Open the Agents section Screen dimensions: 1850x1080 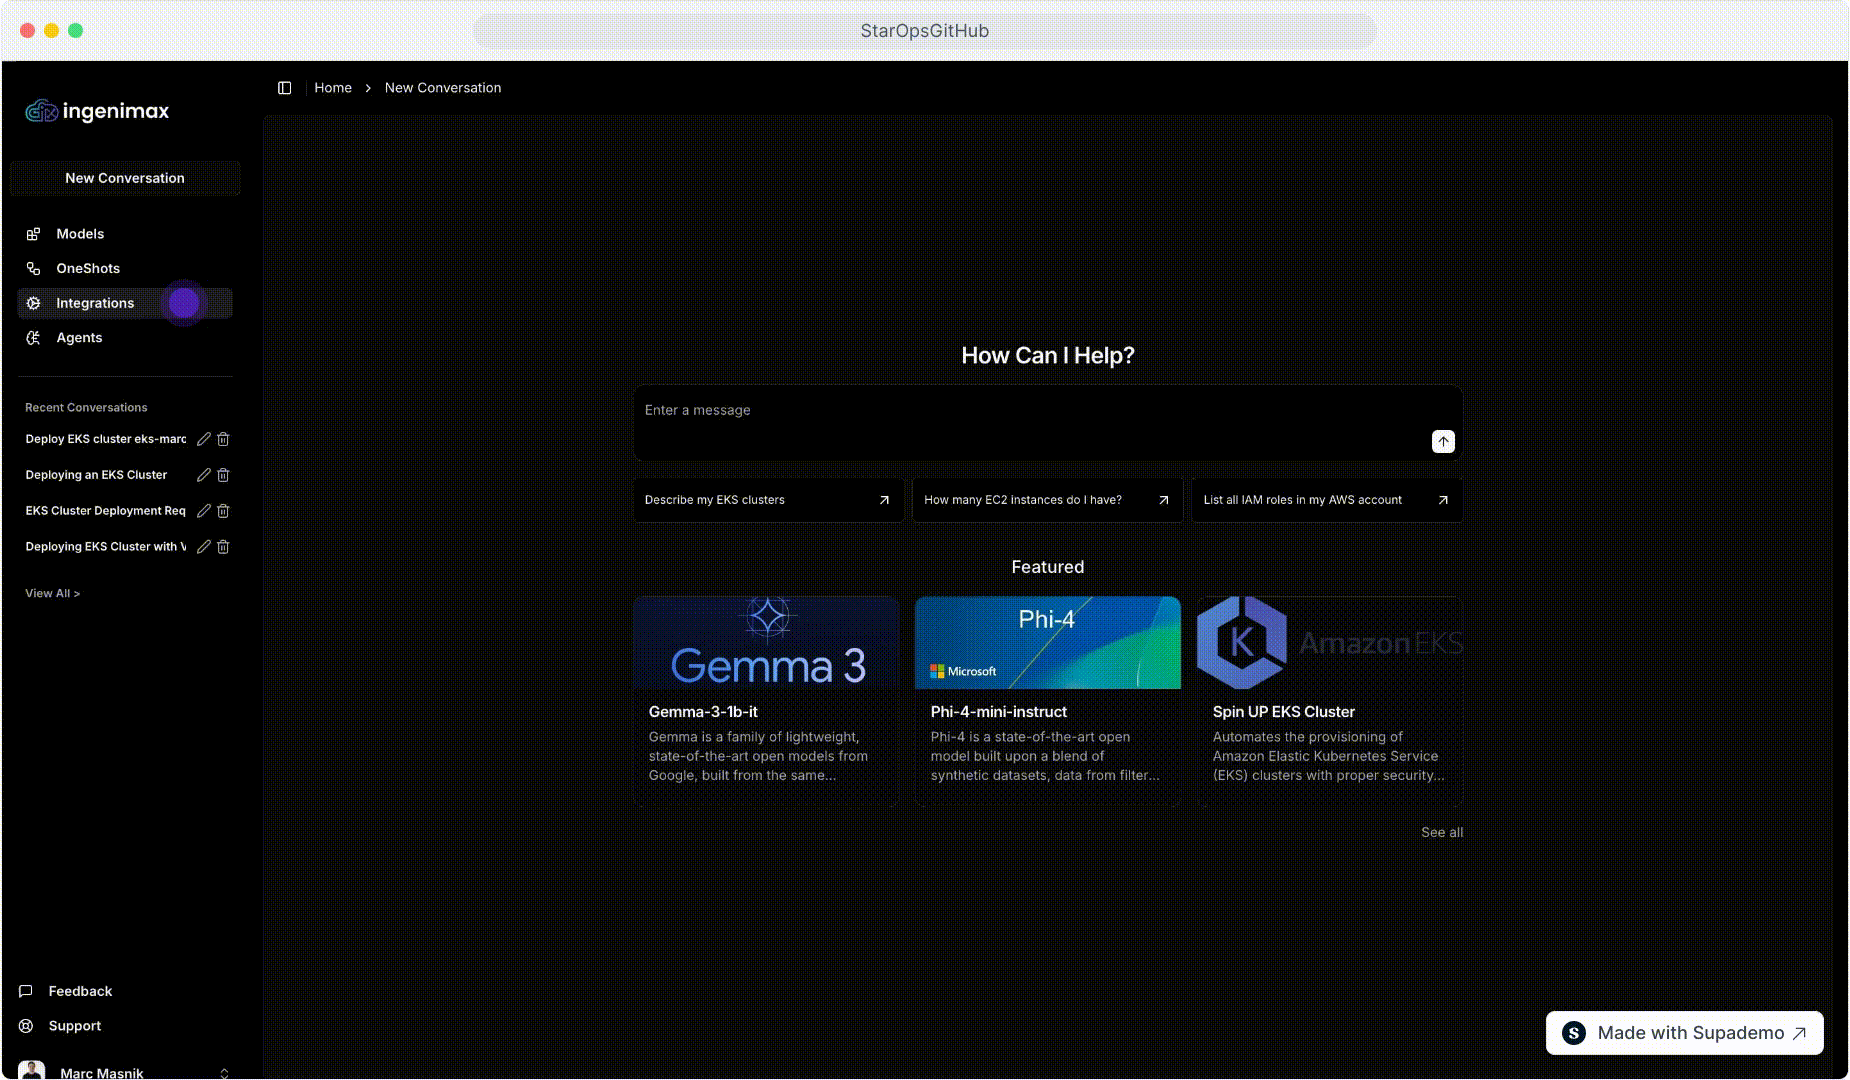click(79, 338)
